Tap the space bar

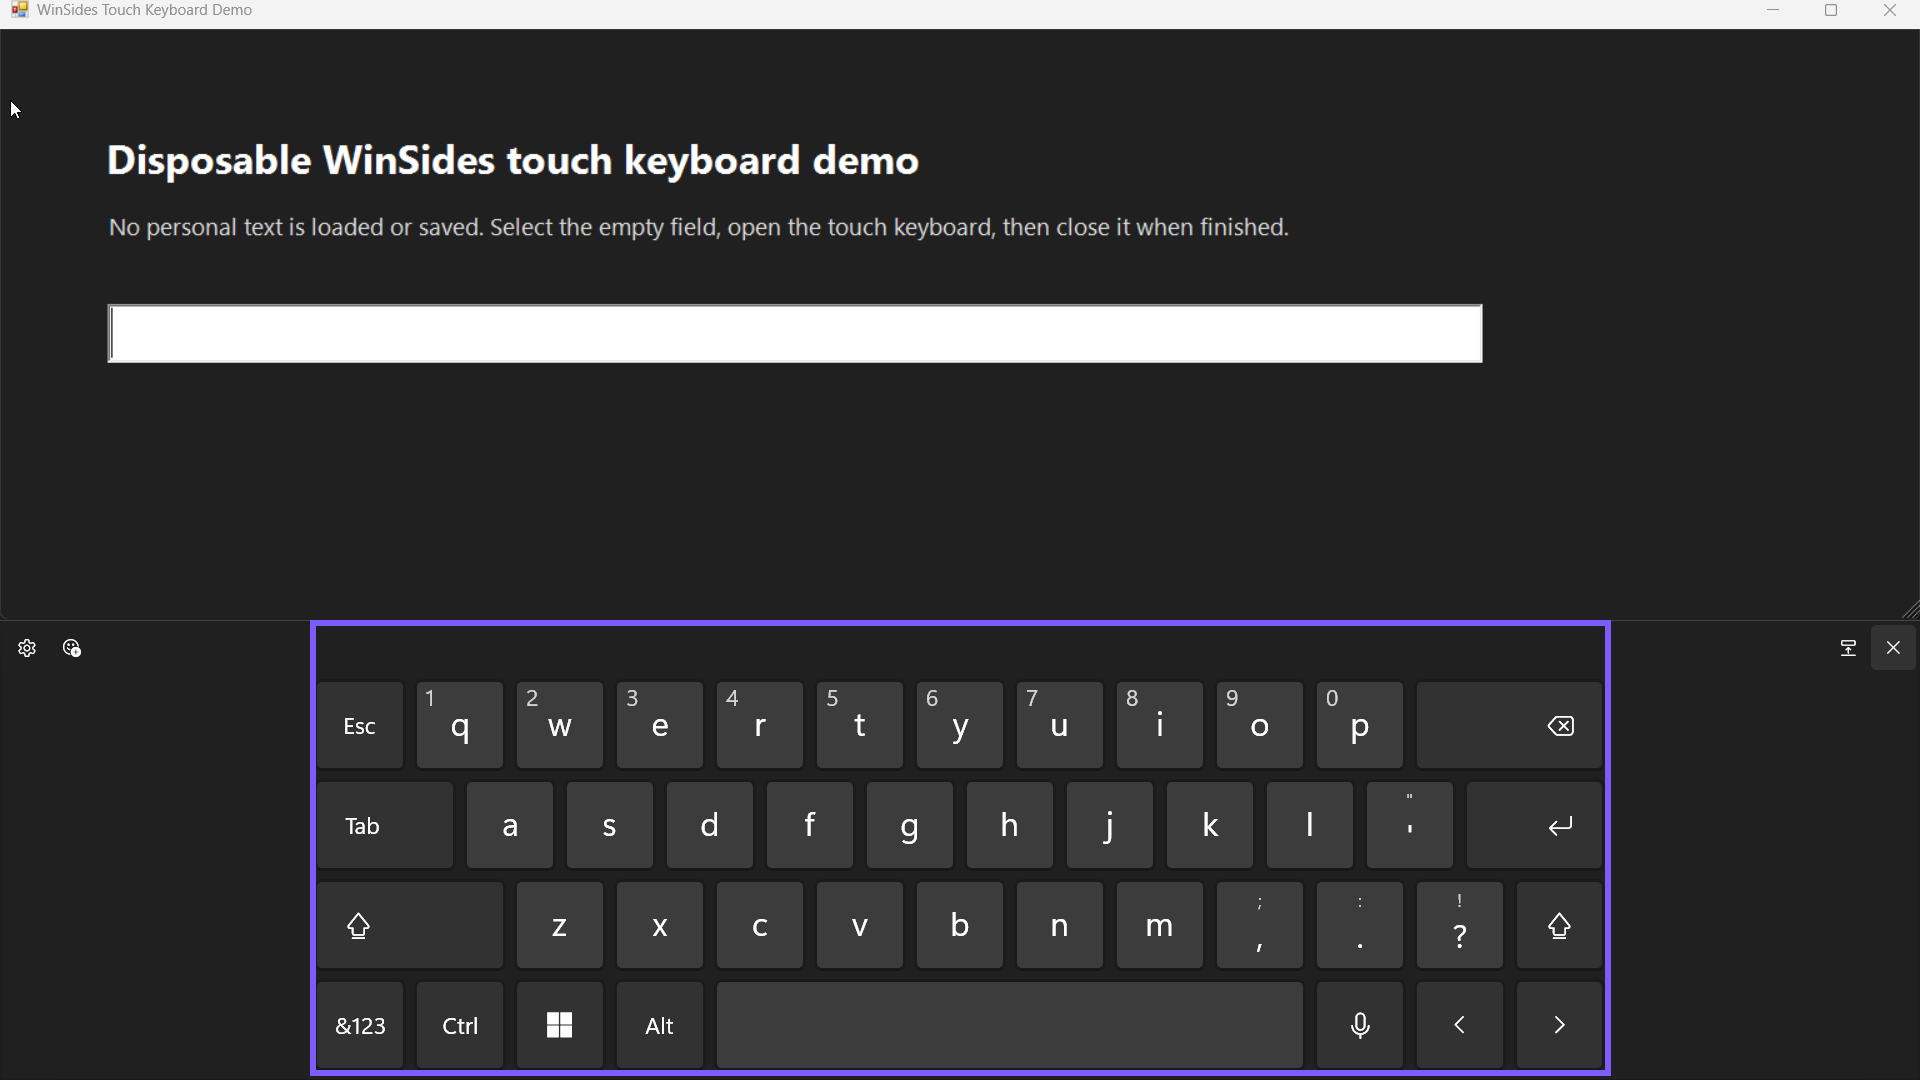[x=1010, y=1026]
